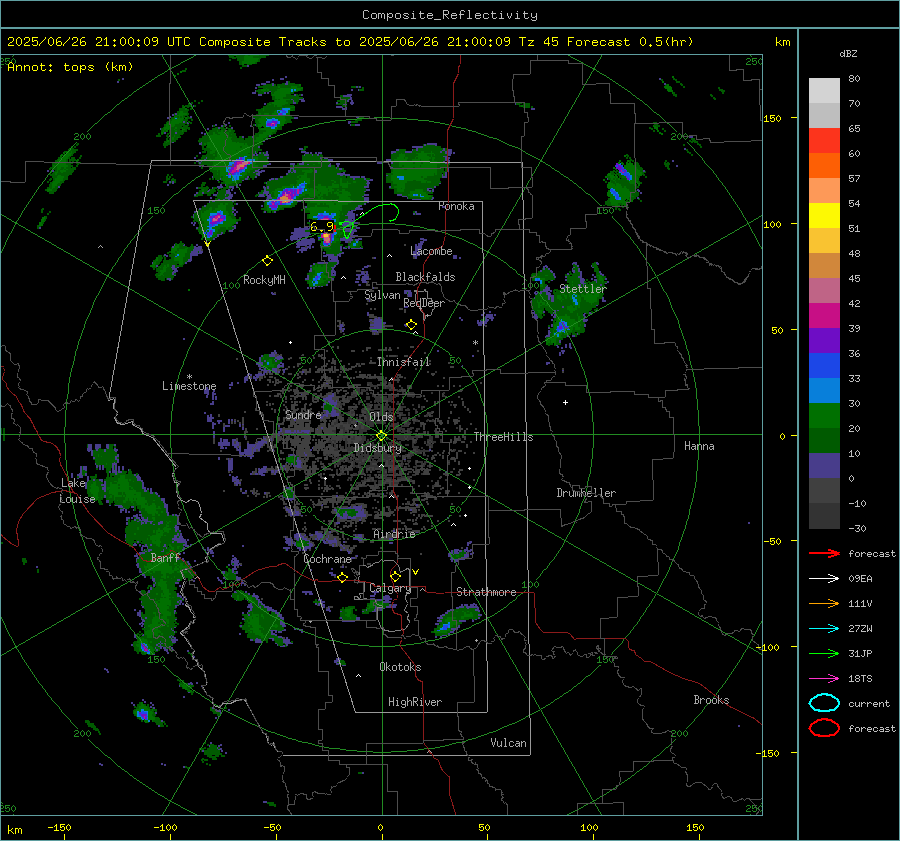
Task: Click the Stettler town label
Action: (x=583, y=289)
